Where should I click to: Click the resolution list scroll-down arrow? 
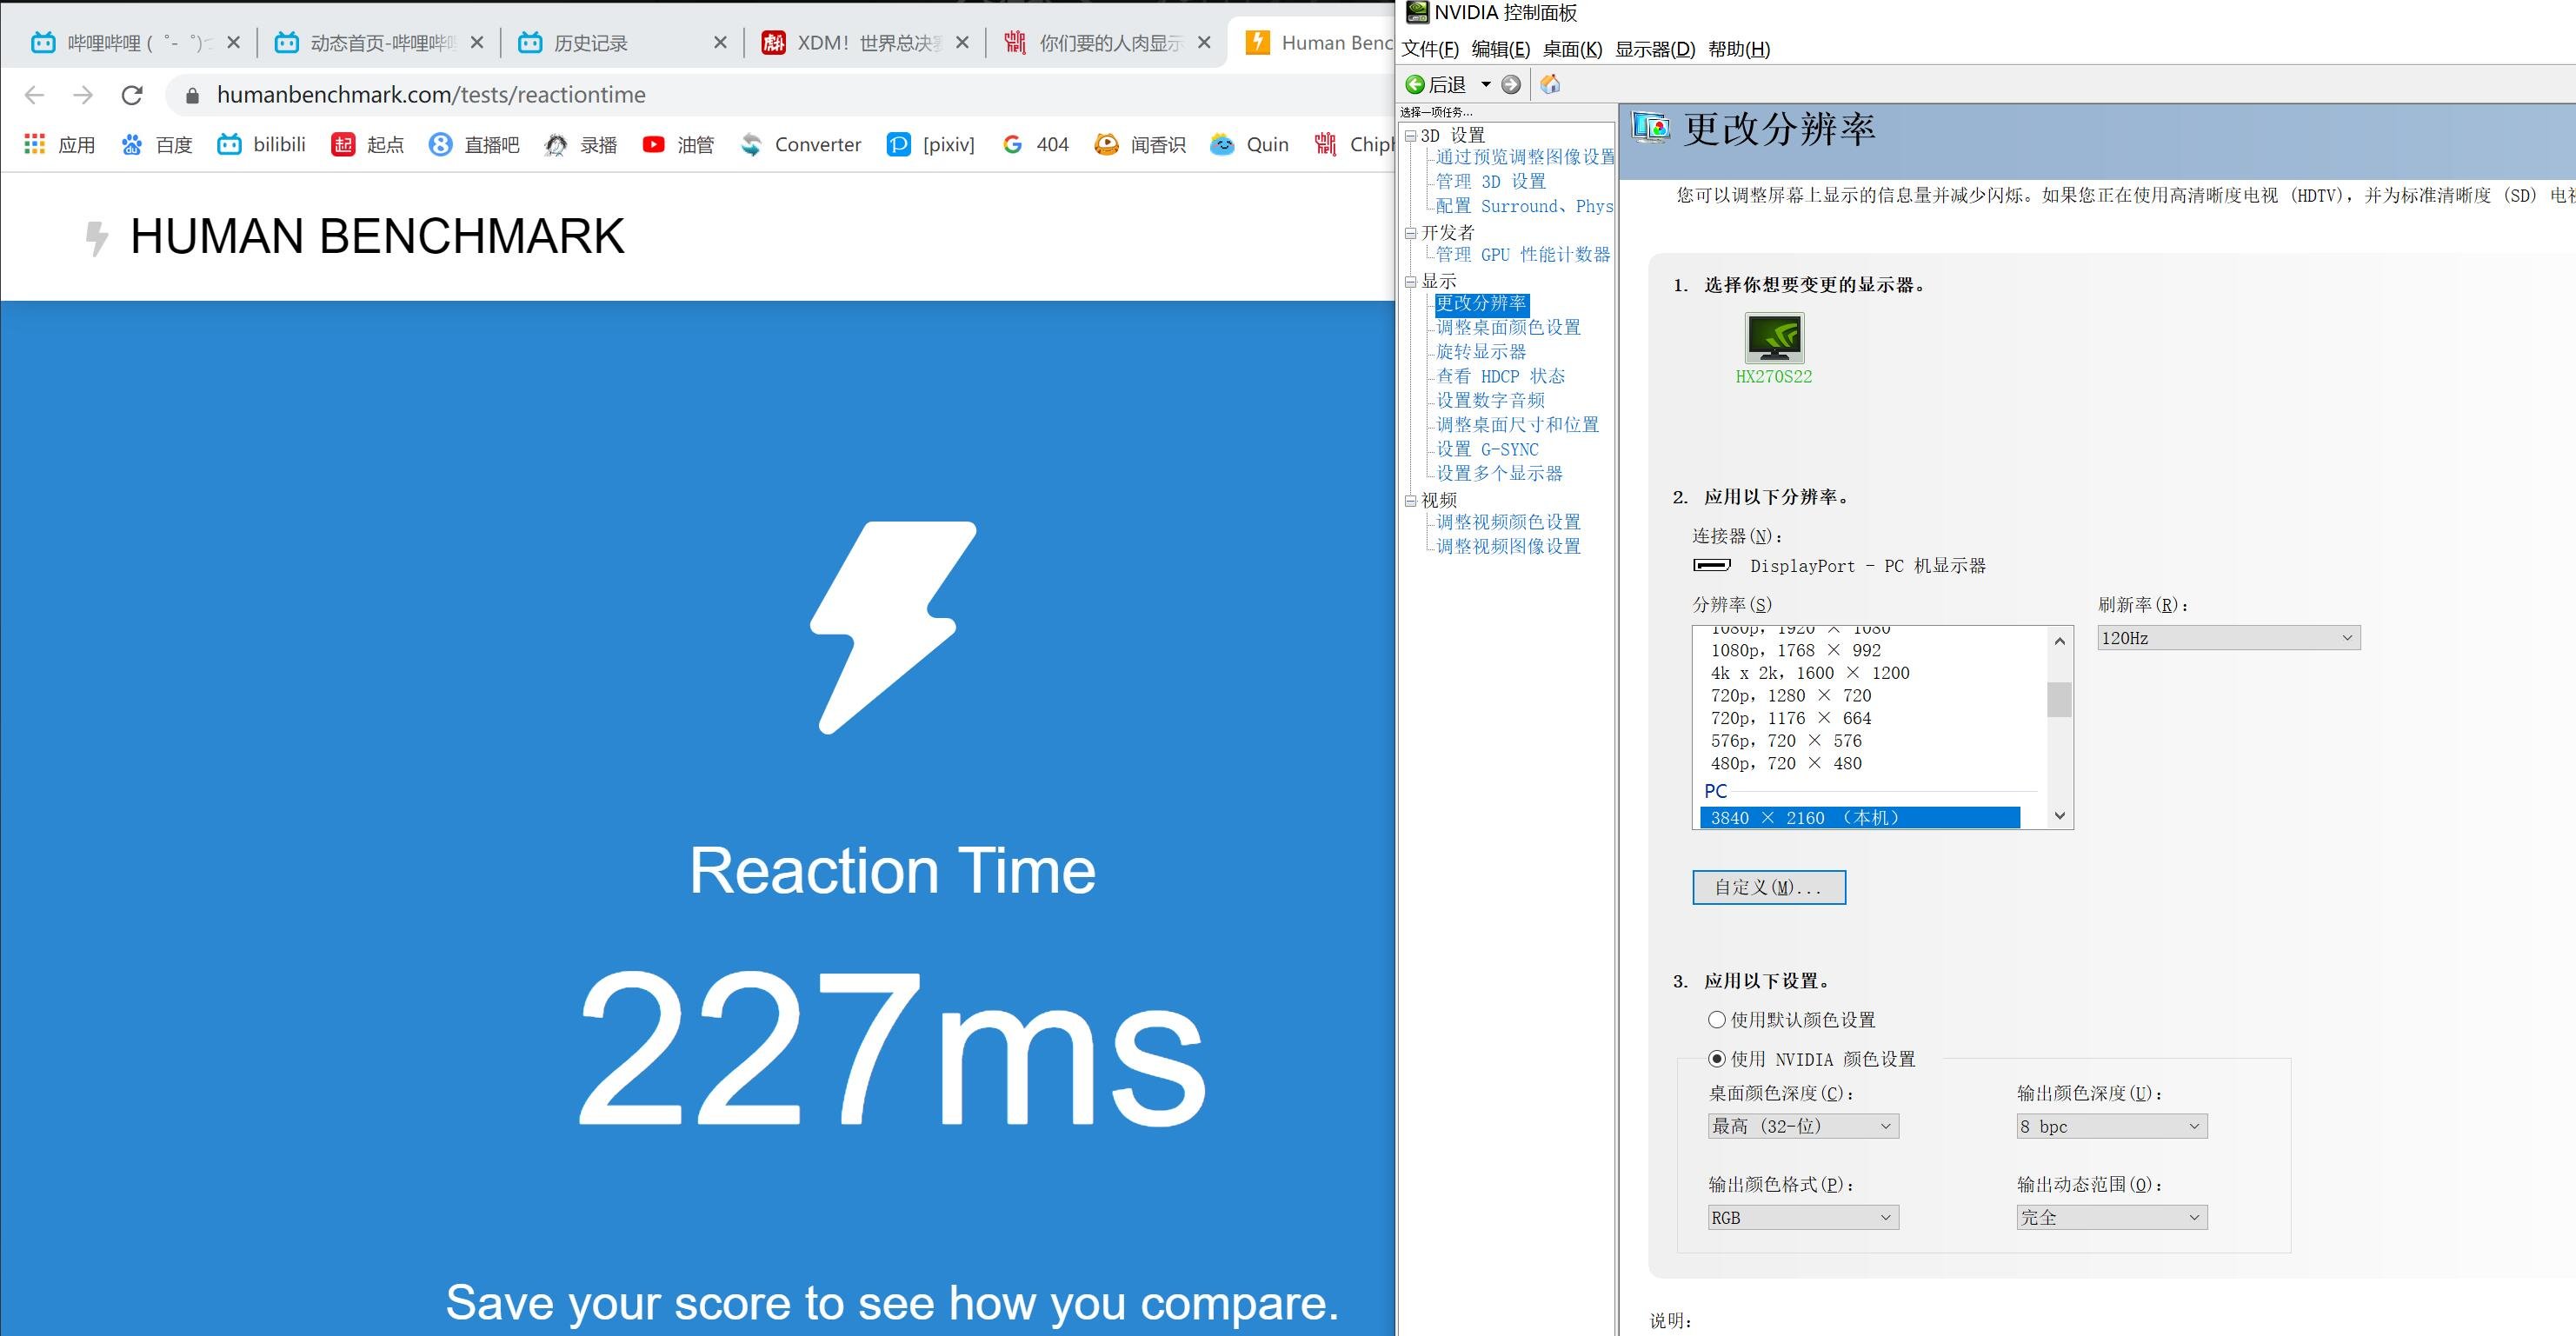click(2060, 815)
